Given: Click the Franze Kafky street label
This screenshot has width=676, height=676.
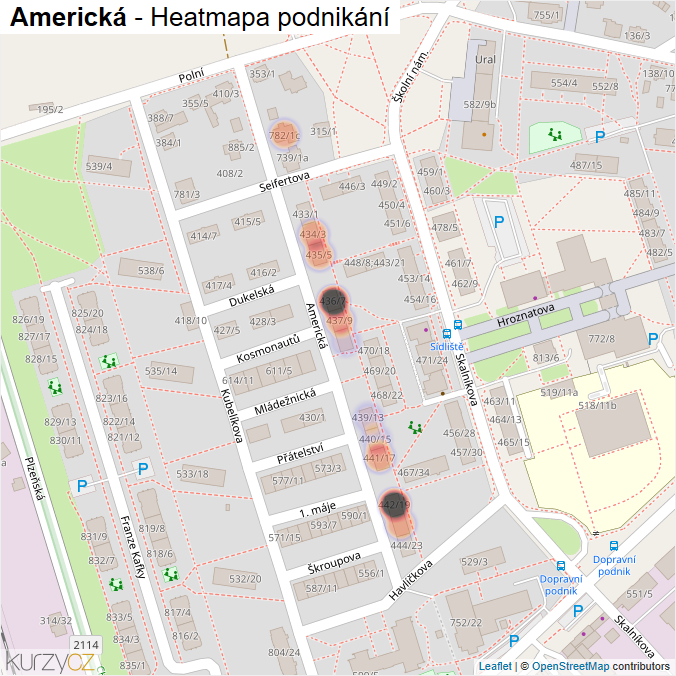Looking at the screenshot, I should 132,547.
